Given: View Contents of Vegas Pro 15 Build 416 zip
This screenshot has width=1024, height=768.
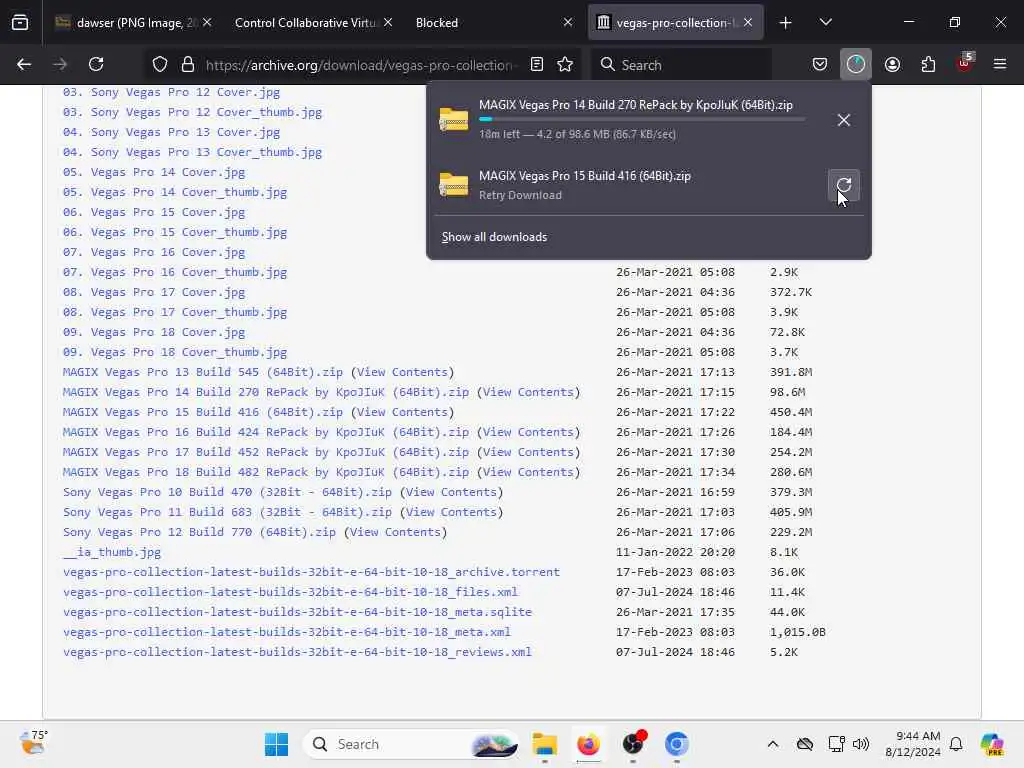Looking at the screenshot, I should [x=402, y=412].
